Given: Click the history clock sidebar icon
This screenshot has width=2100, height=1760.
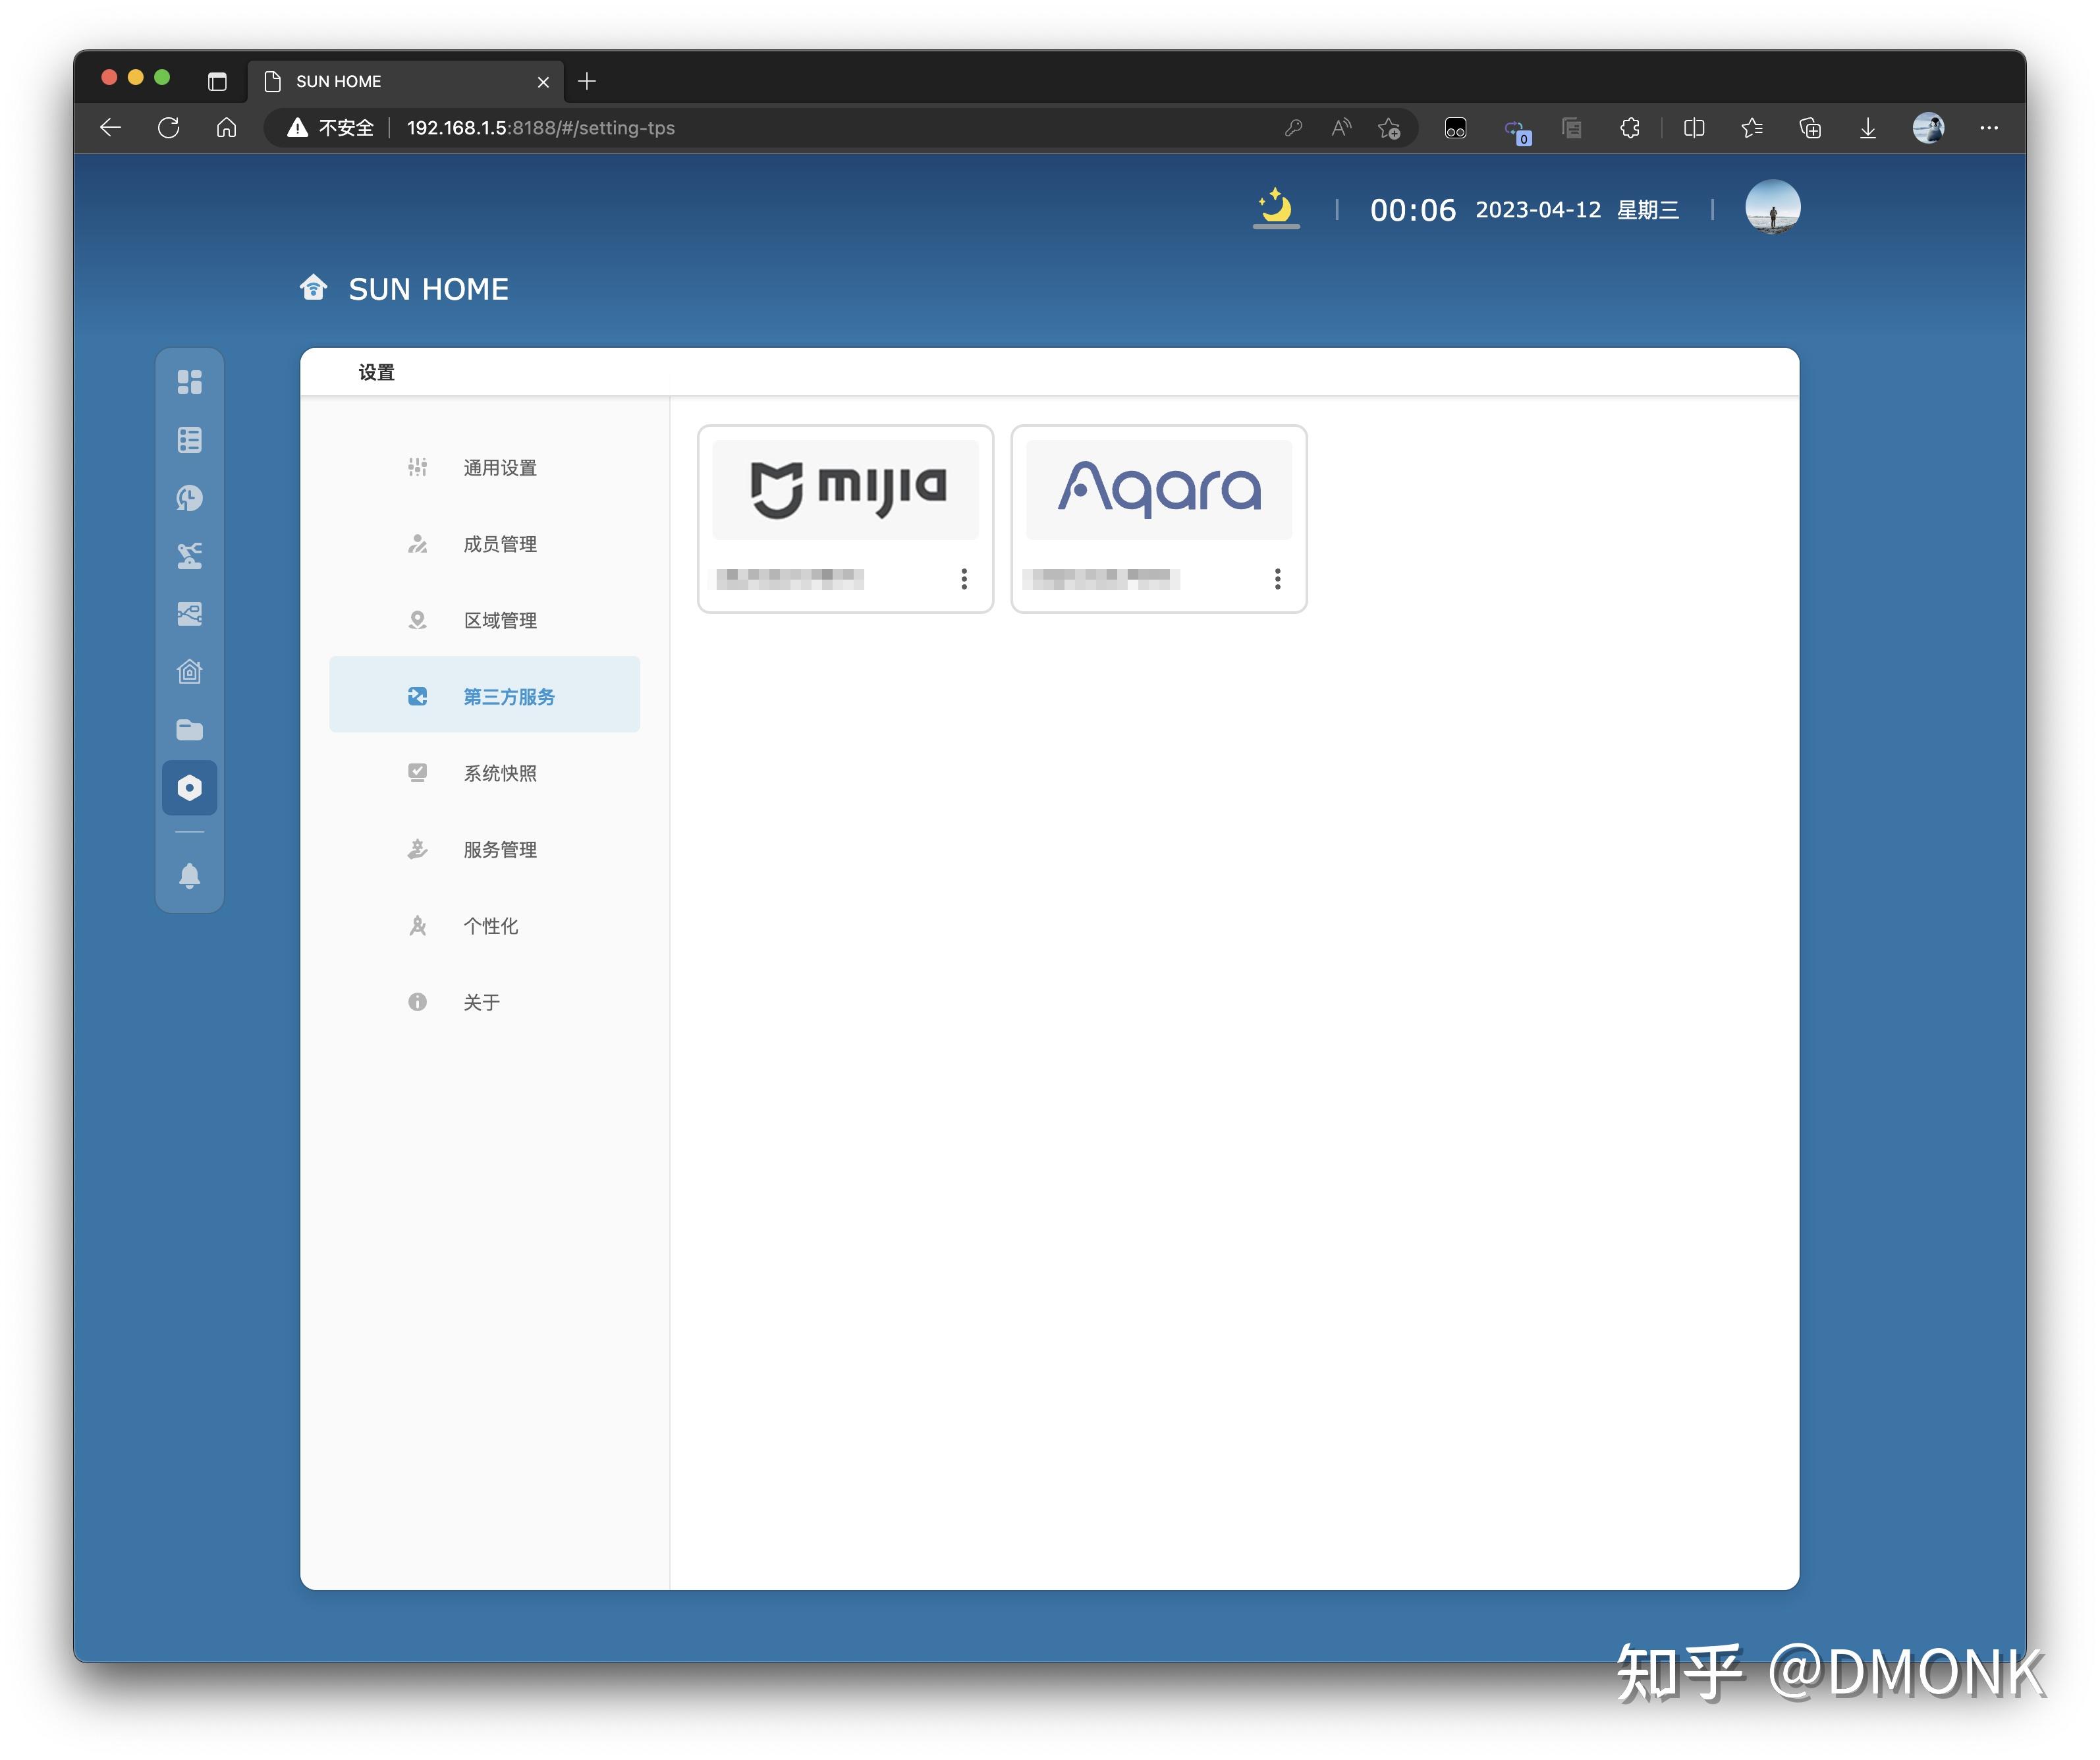Looking at the screenshot, I should (189, 498).
